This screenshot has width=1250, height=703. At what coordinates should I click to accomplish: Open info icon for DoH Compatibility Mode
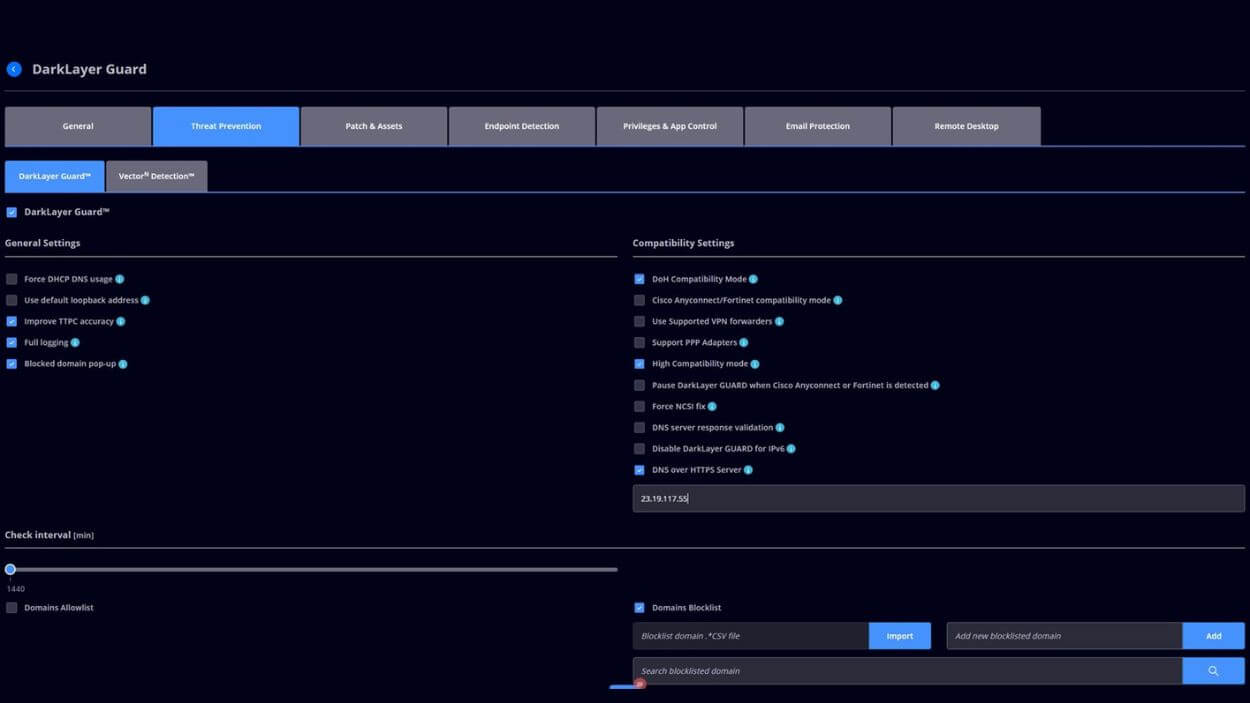click(753, 279)
